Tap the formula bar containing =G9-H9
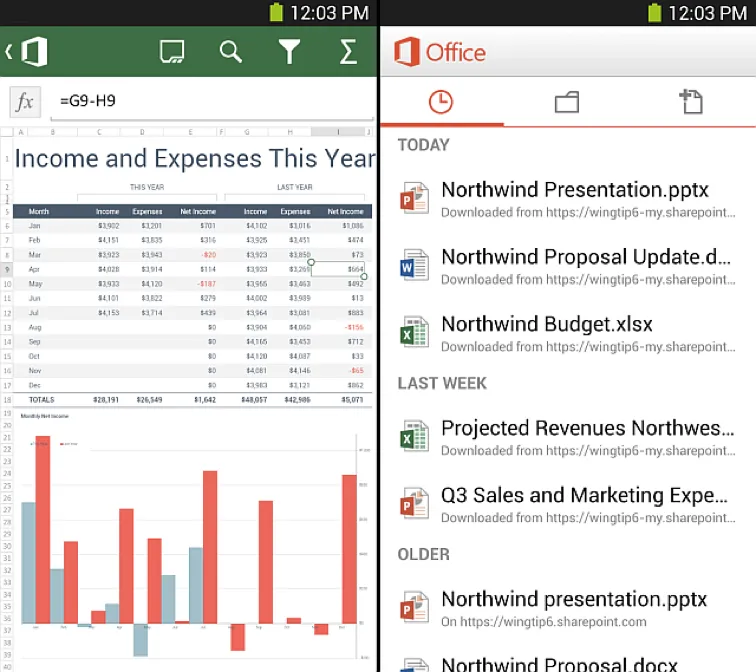Viewport: 756px width, 672px height. pyautogui.click(x=210, y=102)
